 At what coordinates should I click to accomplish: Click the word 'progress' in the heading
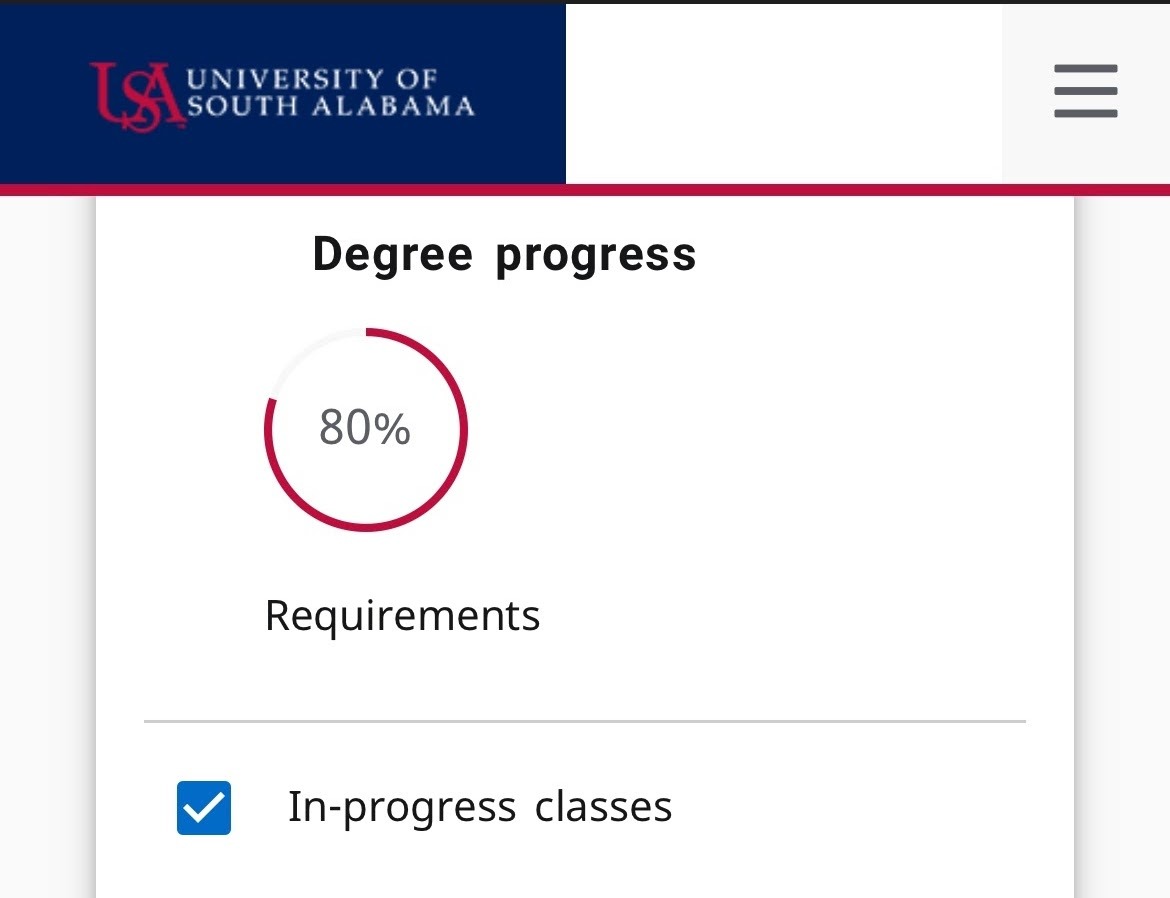[596, 254]
